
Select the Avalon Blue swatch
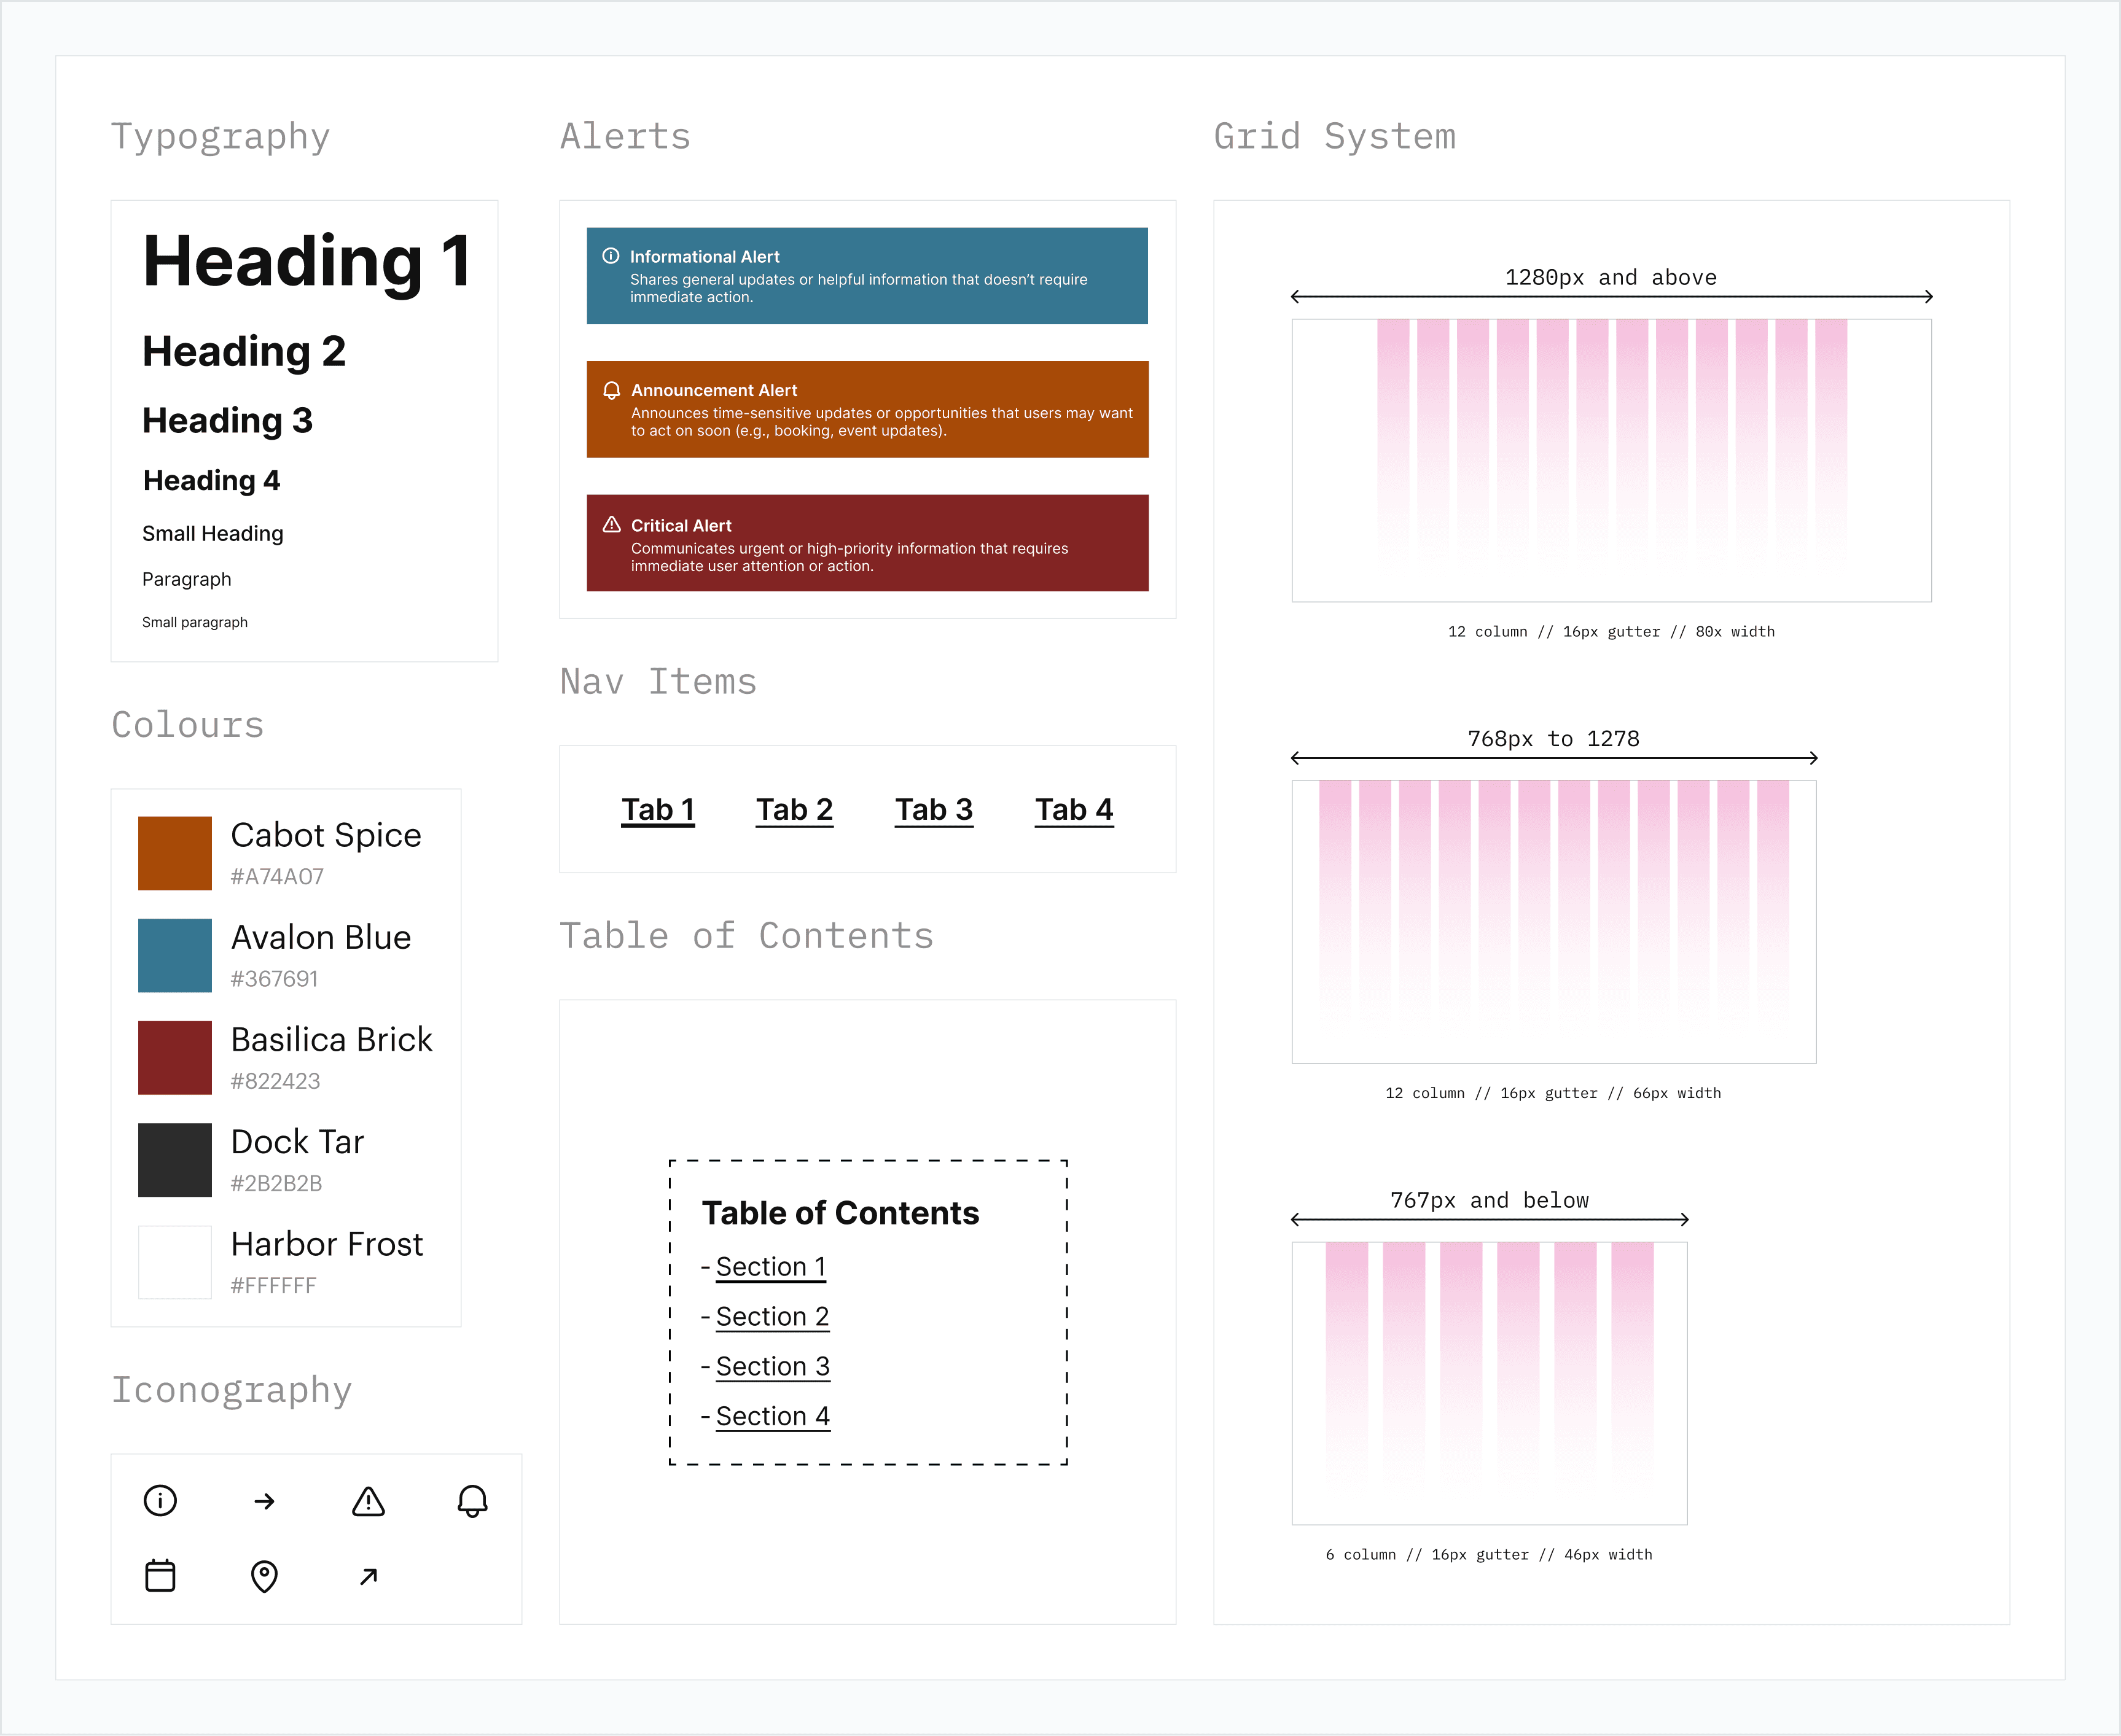tap(175, 955)
